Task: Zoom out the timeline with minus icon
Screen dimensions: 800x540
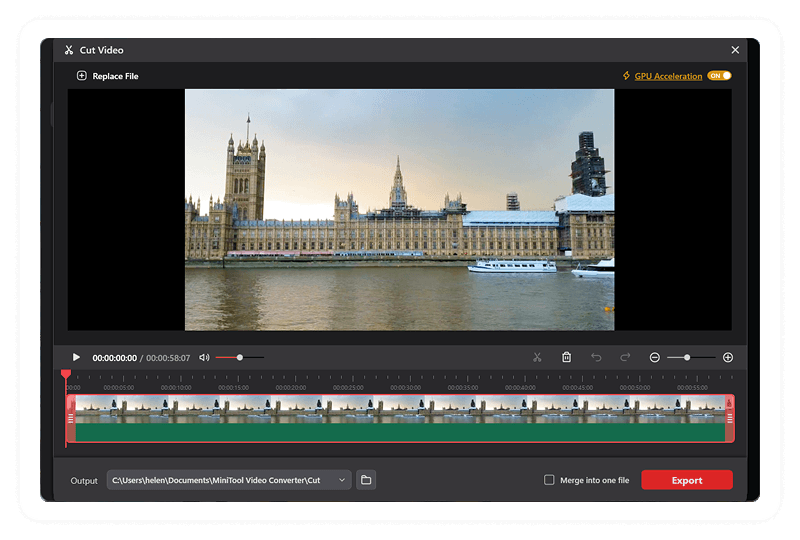Action: 655,357
